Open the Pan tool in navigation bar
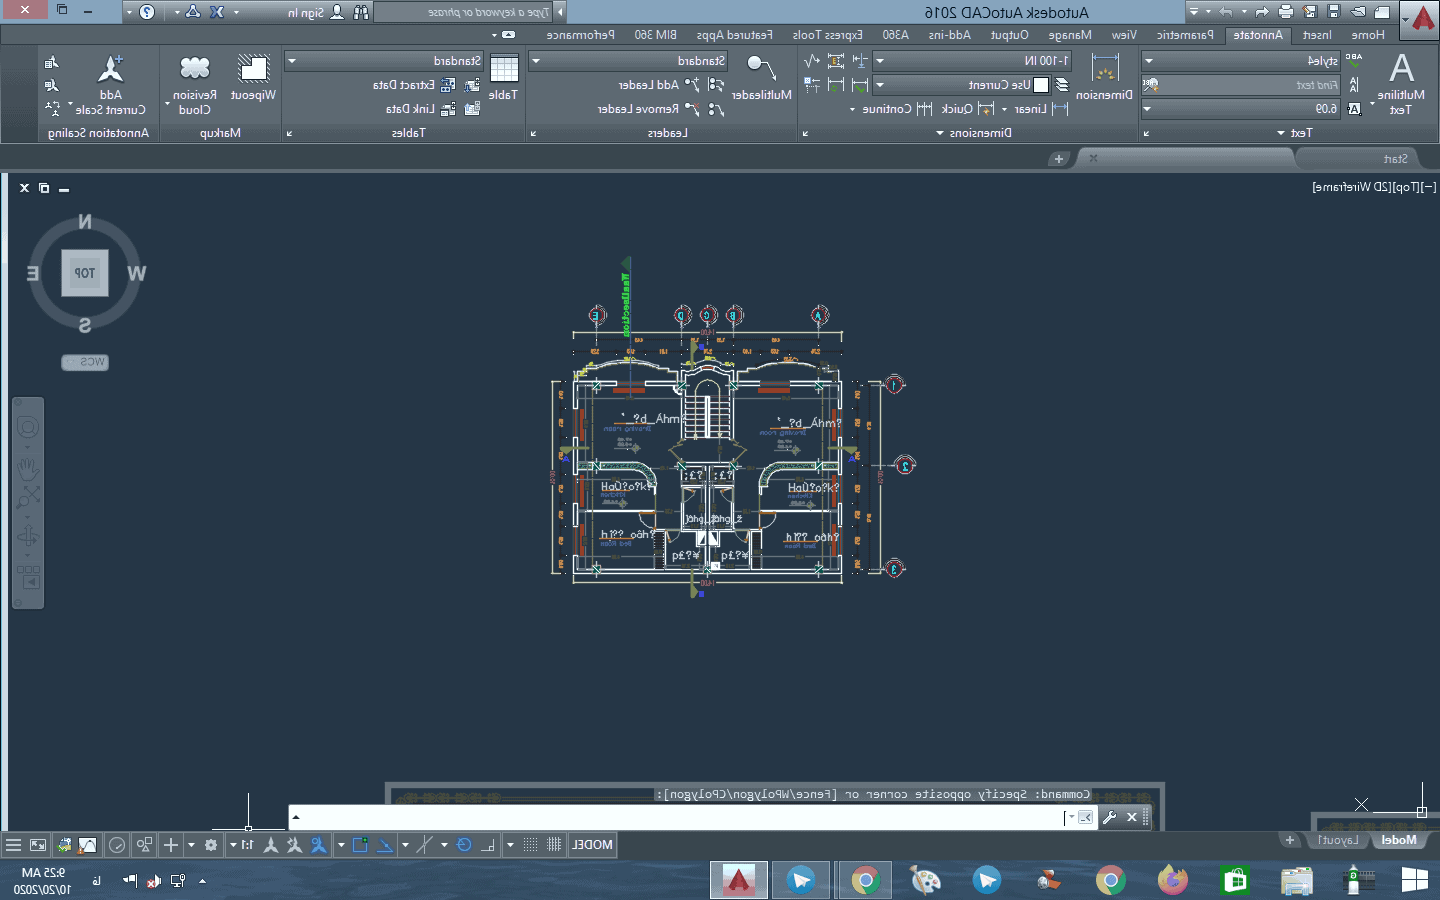 pyautogui.click(x=28, y=467)
